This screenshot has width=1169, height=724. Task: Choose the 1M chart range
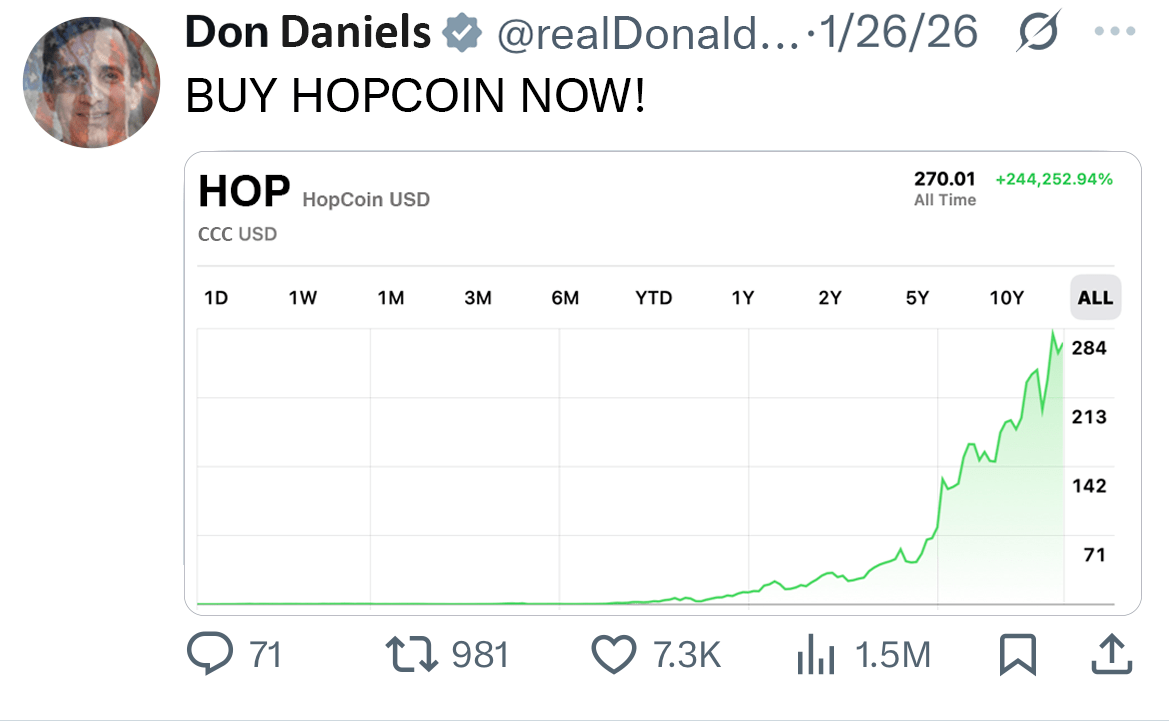(391, 298)
